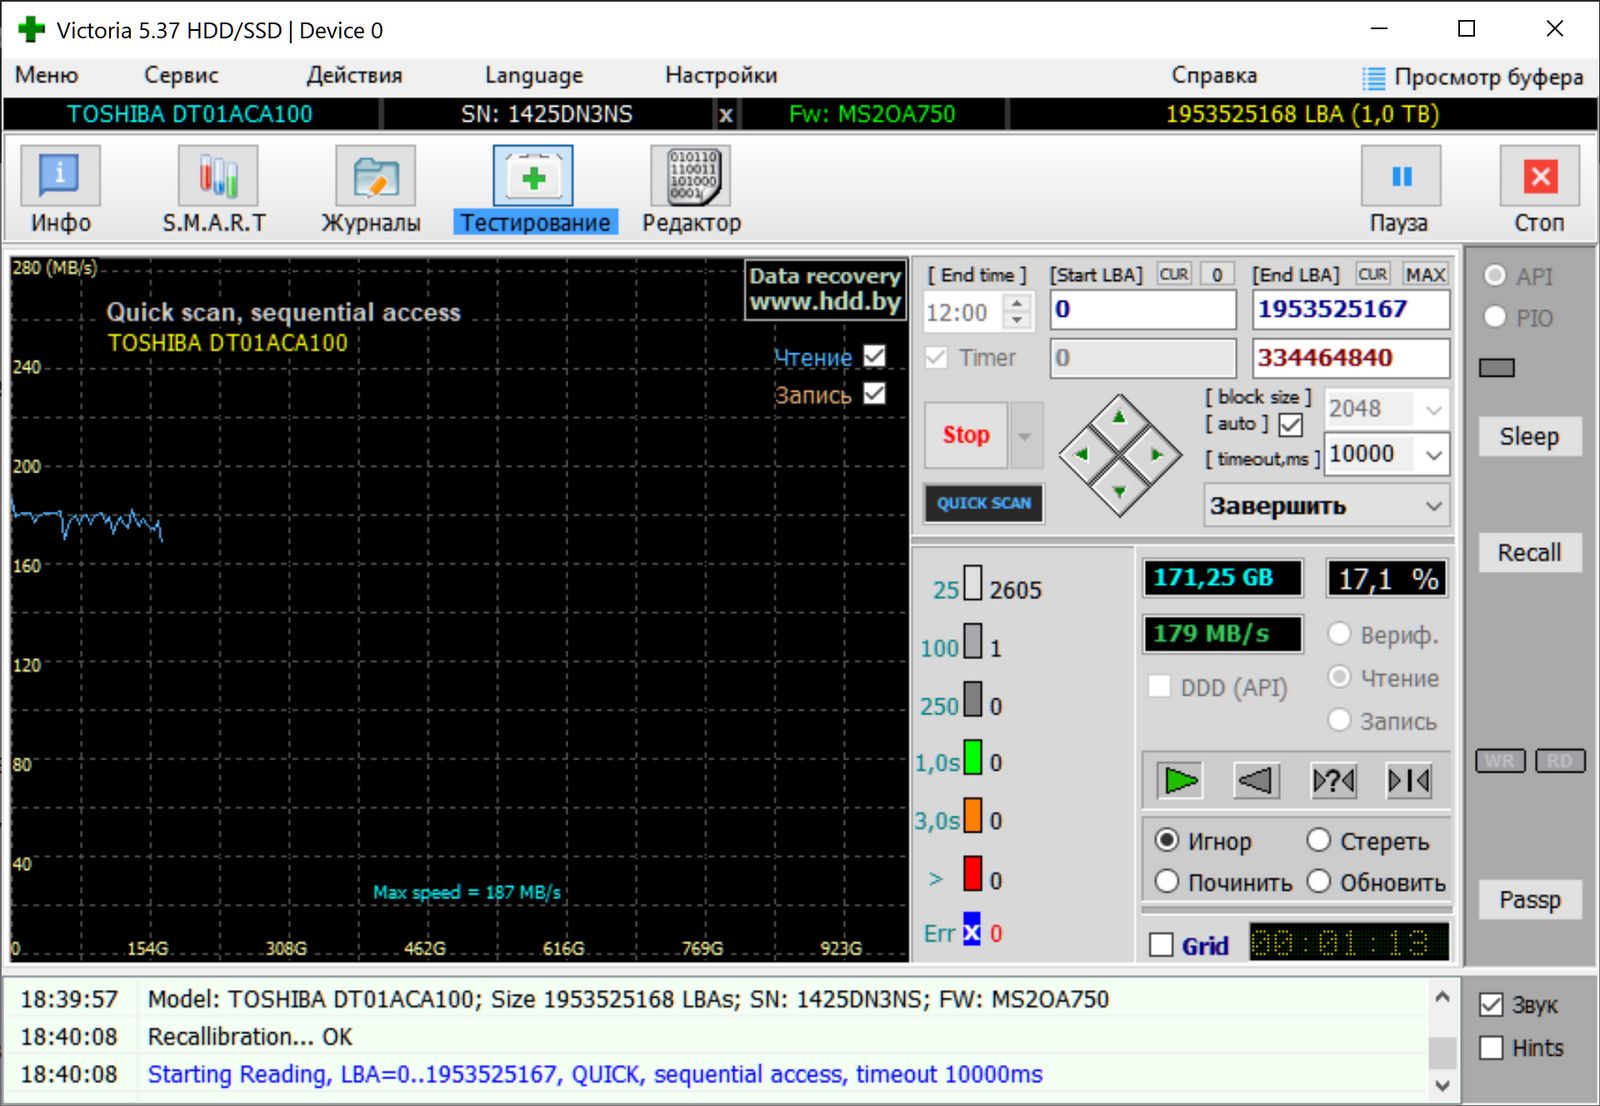Click the Sleep button
Screen dimensions: 1600x1106
[1528, 437]
